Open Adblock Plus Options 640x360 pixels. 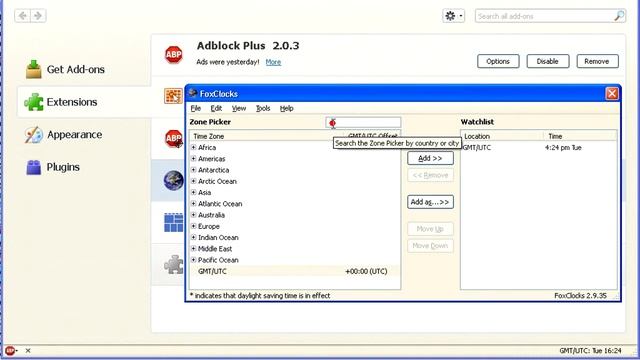click(x=498, y=61)
